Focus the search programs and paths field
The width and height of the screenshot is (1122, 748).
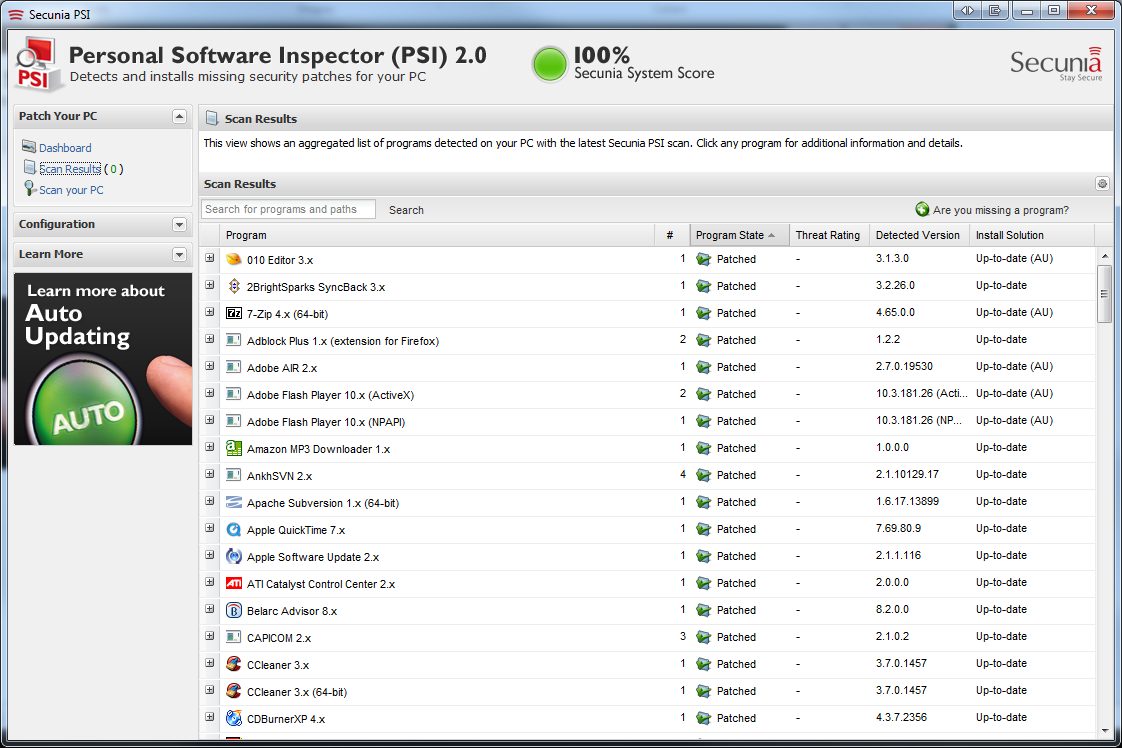pos(288,209)
